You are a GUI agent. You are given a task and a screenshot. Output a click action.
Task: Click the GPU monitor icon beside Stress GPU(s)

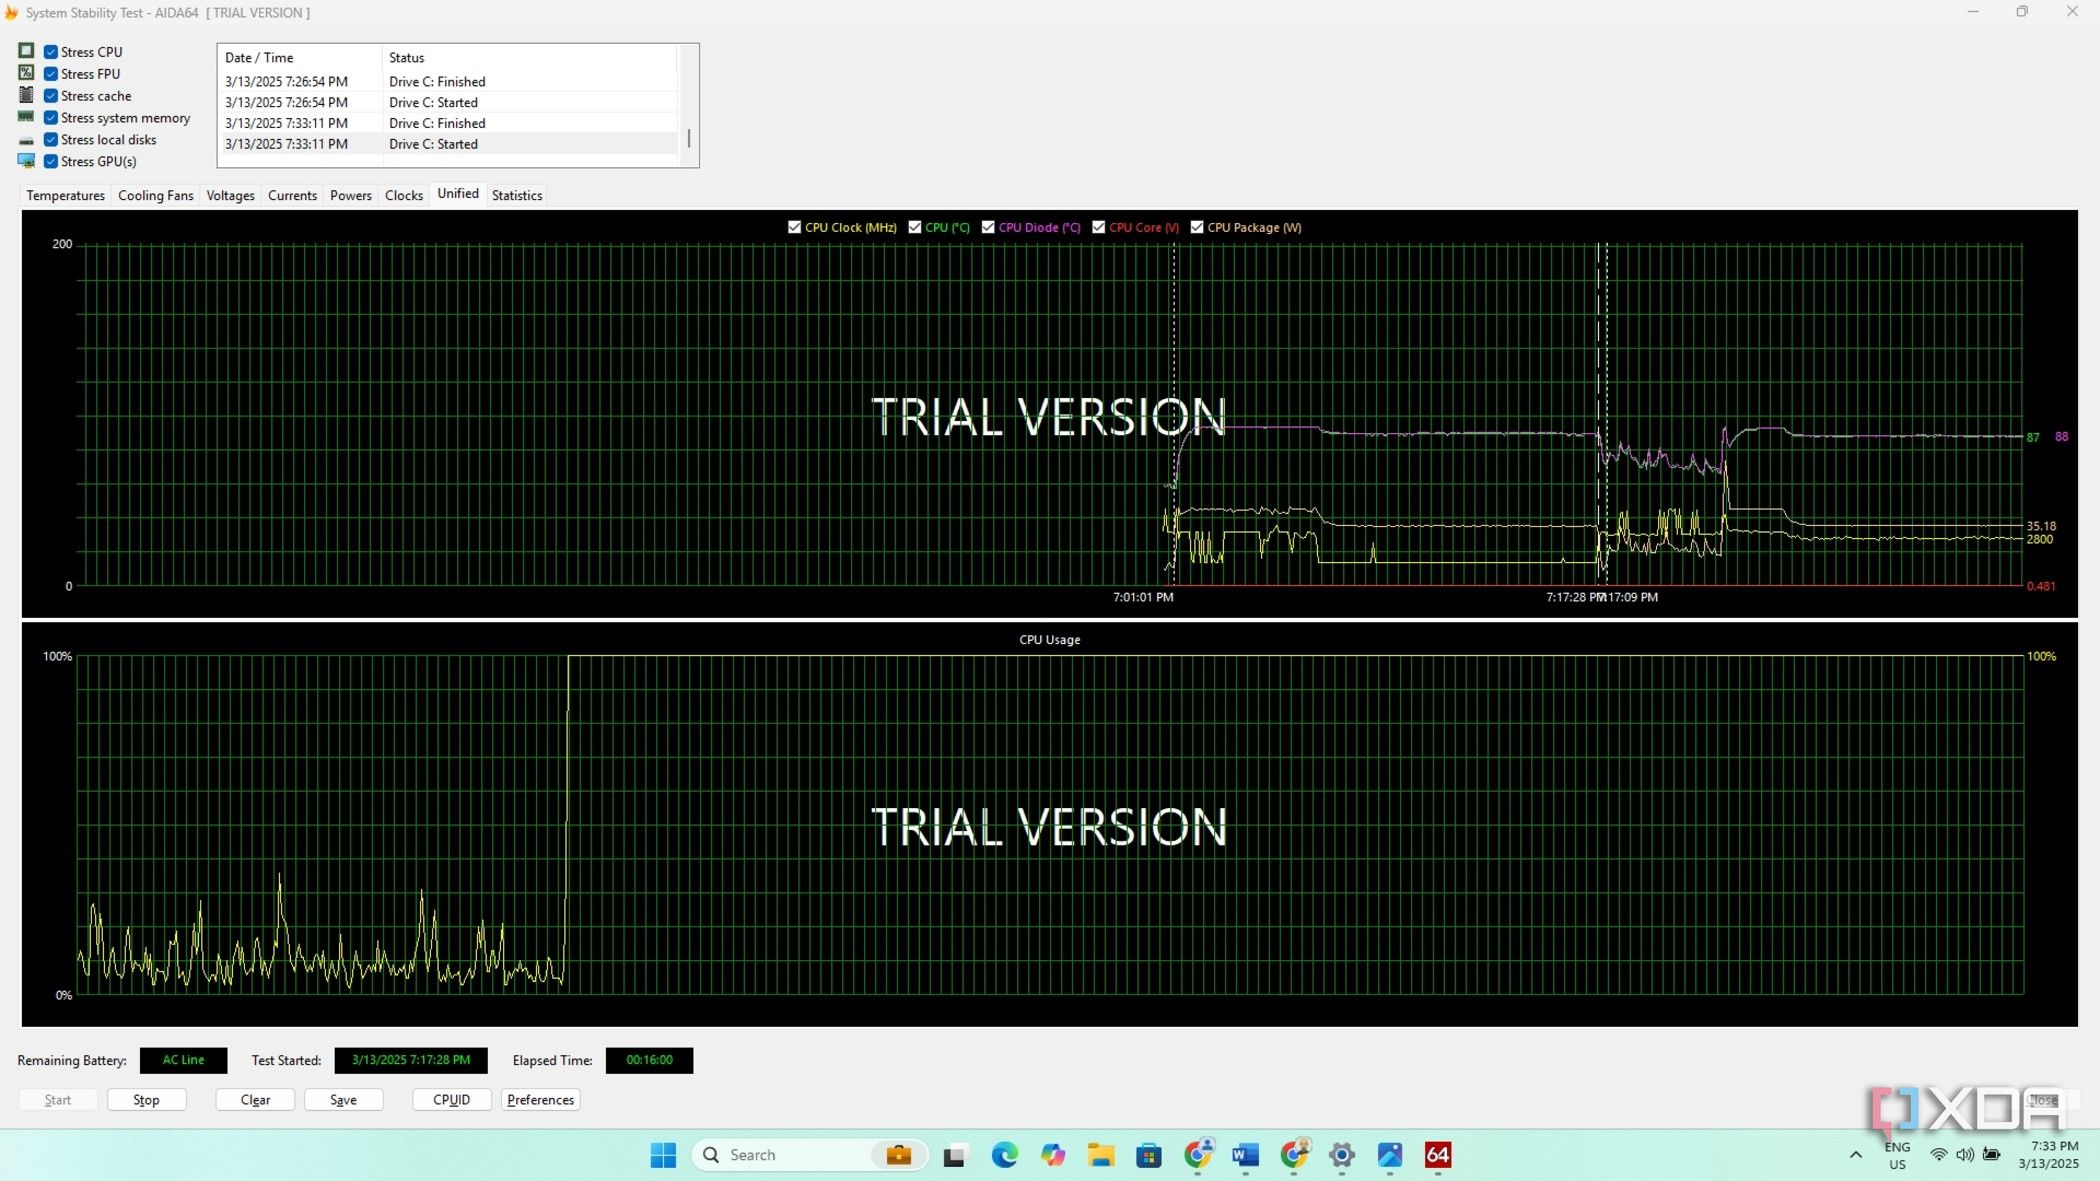26,161
